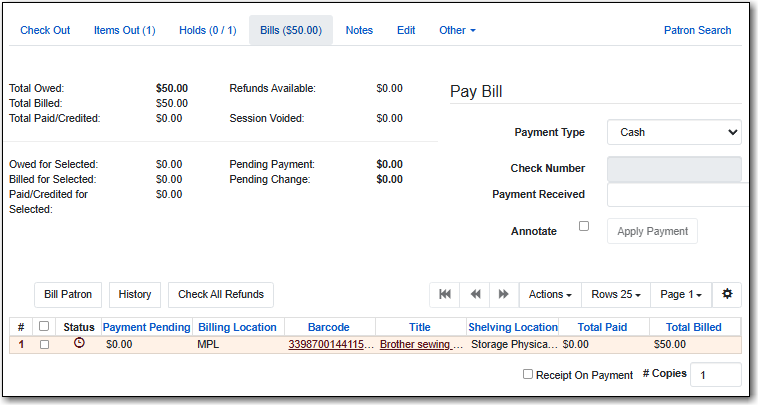This screenshot has height=405, width=758.
Task: Click the Storage Physica... shelving cell
Action: [514, 345]
